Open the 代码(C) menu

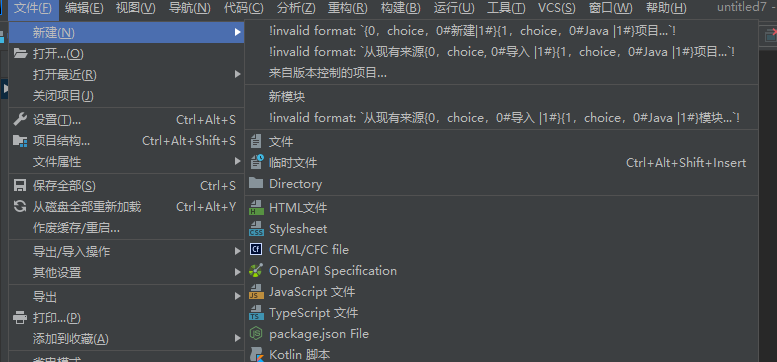pos(243,8)
